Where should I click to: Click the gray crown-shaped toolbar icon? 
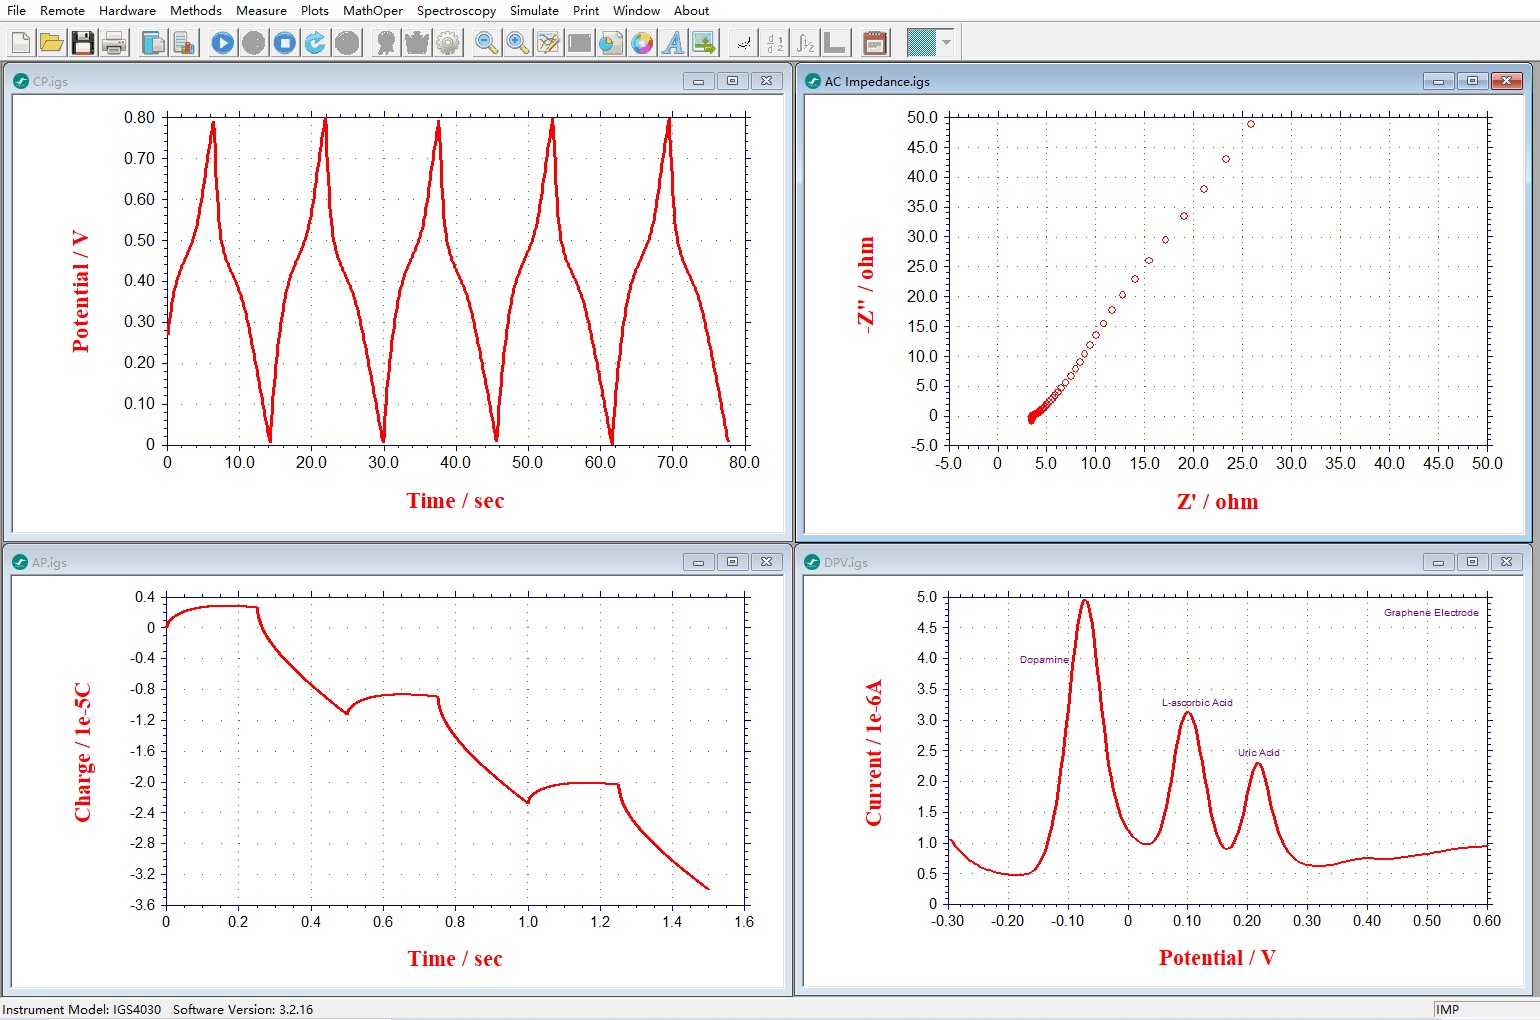click(x=417, y=43)
